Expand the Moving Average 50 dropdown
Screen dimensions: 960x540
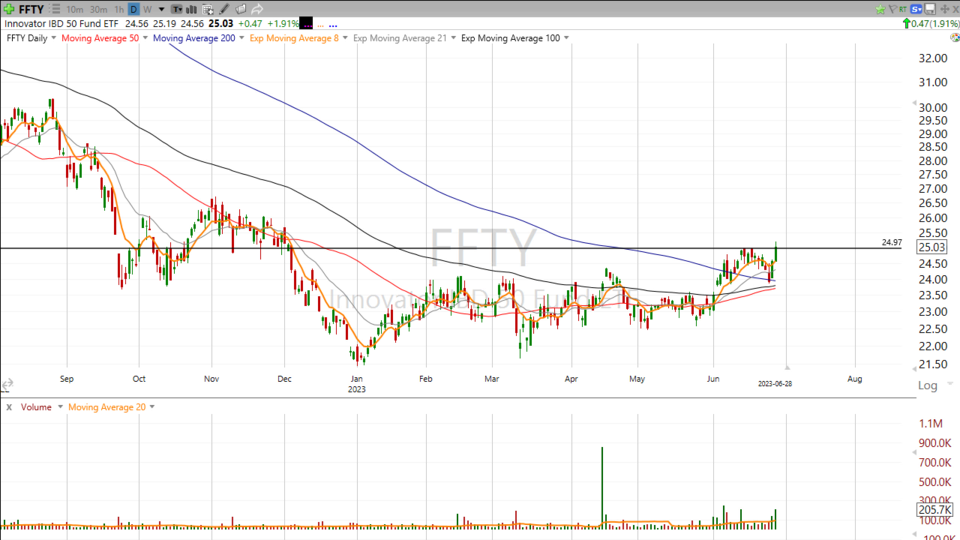click(145, 38)
